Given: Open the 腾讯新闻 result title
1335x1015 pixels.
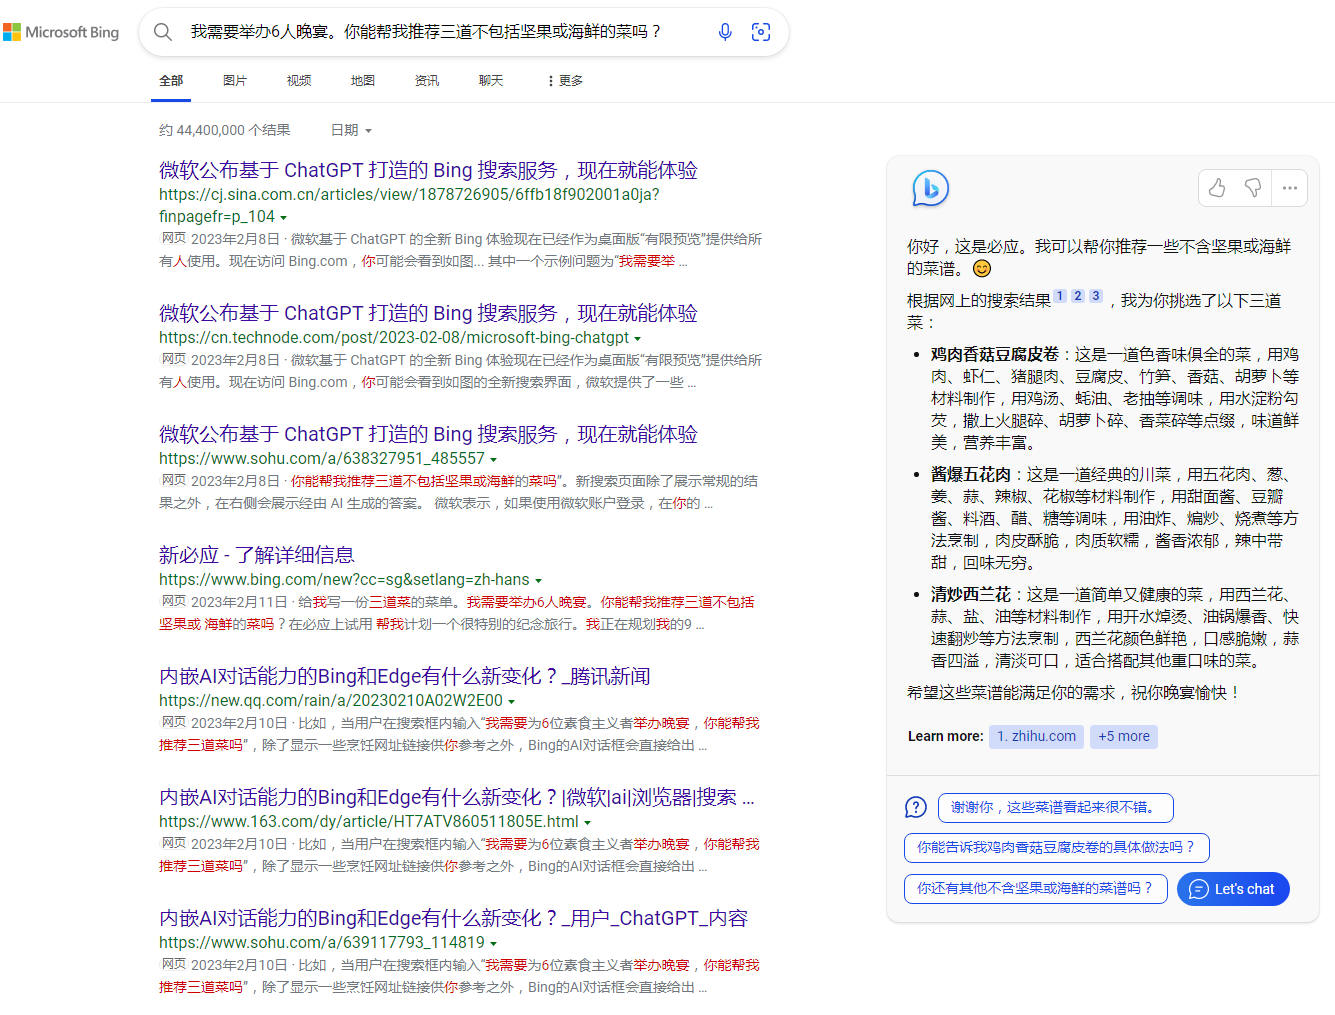Looking at the screenshot, I should [x=405, y=677].
